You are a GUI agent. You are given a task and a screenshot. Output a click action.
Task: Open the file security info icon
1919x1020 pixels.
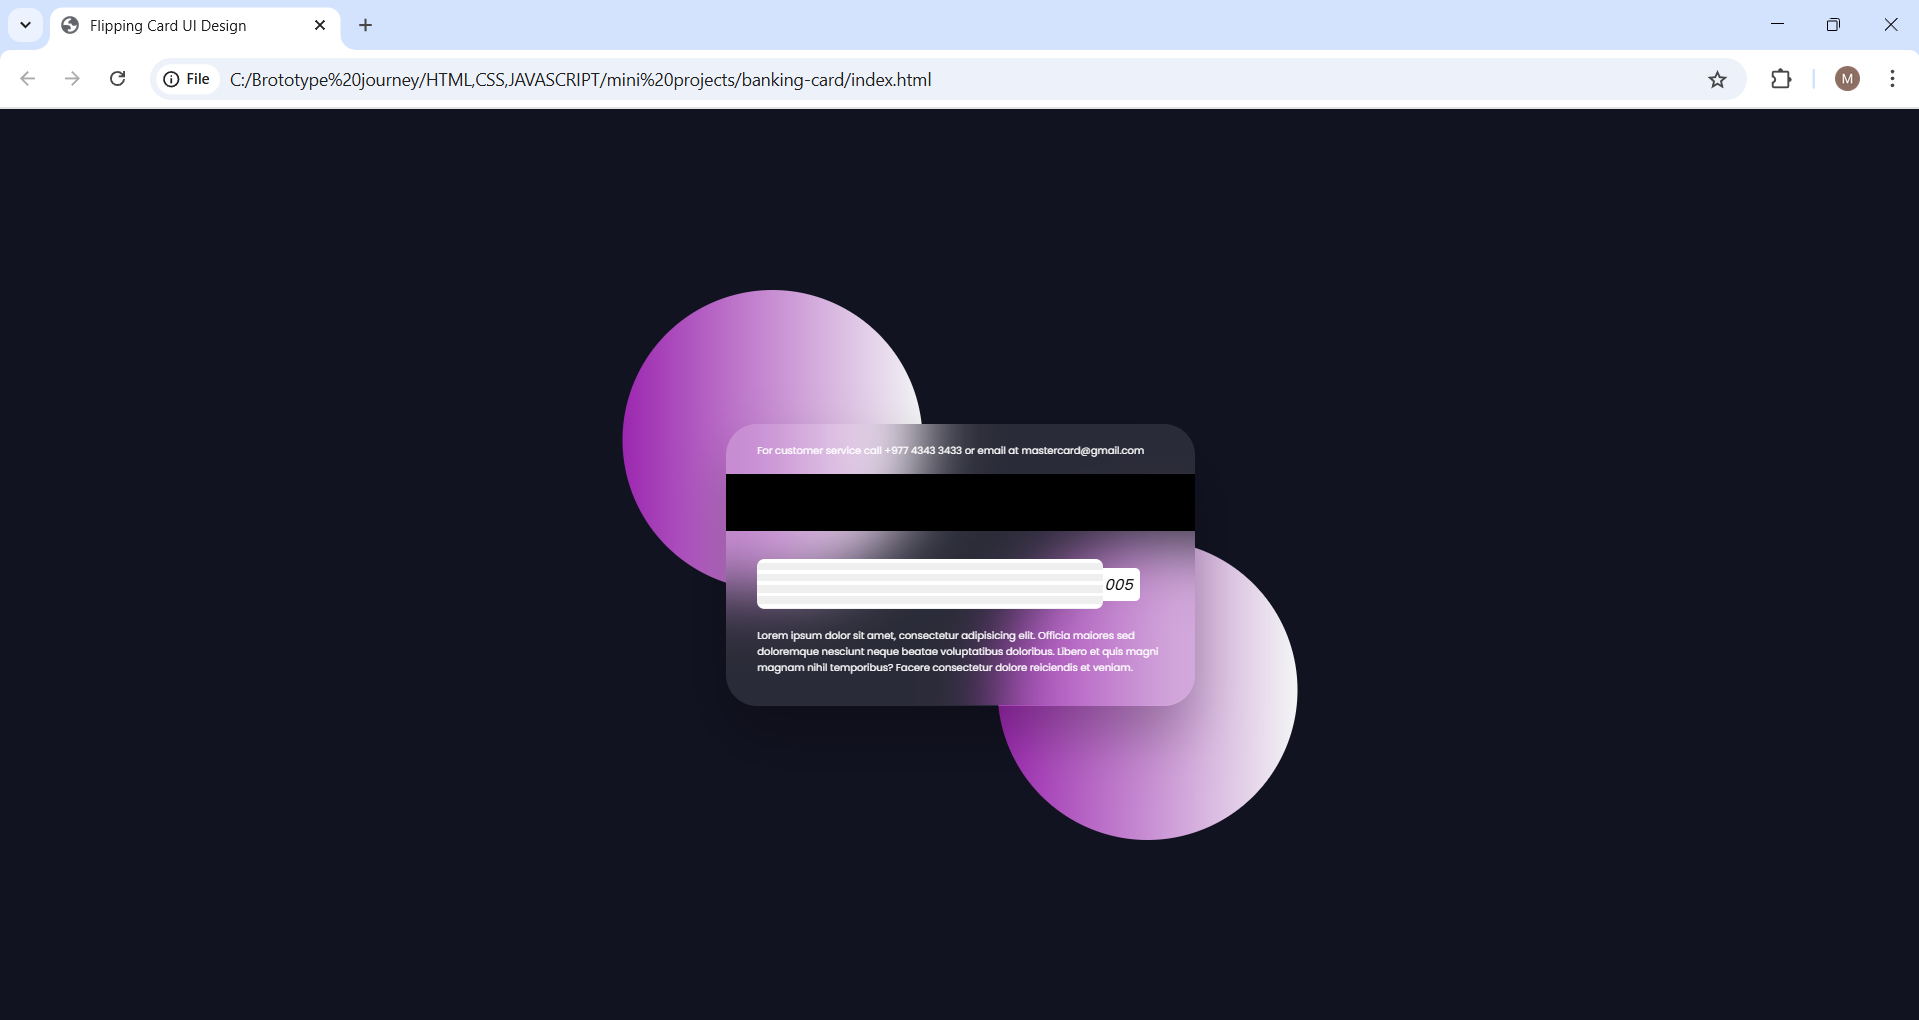click(170, 79)
